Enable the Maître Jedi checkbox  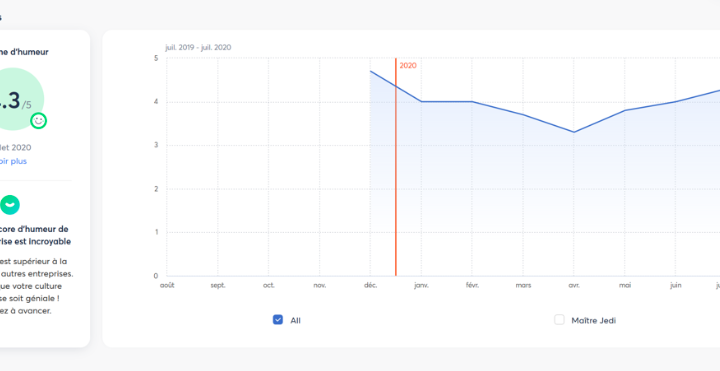[559, 320]
